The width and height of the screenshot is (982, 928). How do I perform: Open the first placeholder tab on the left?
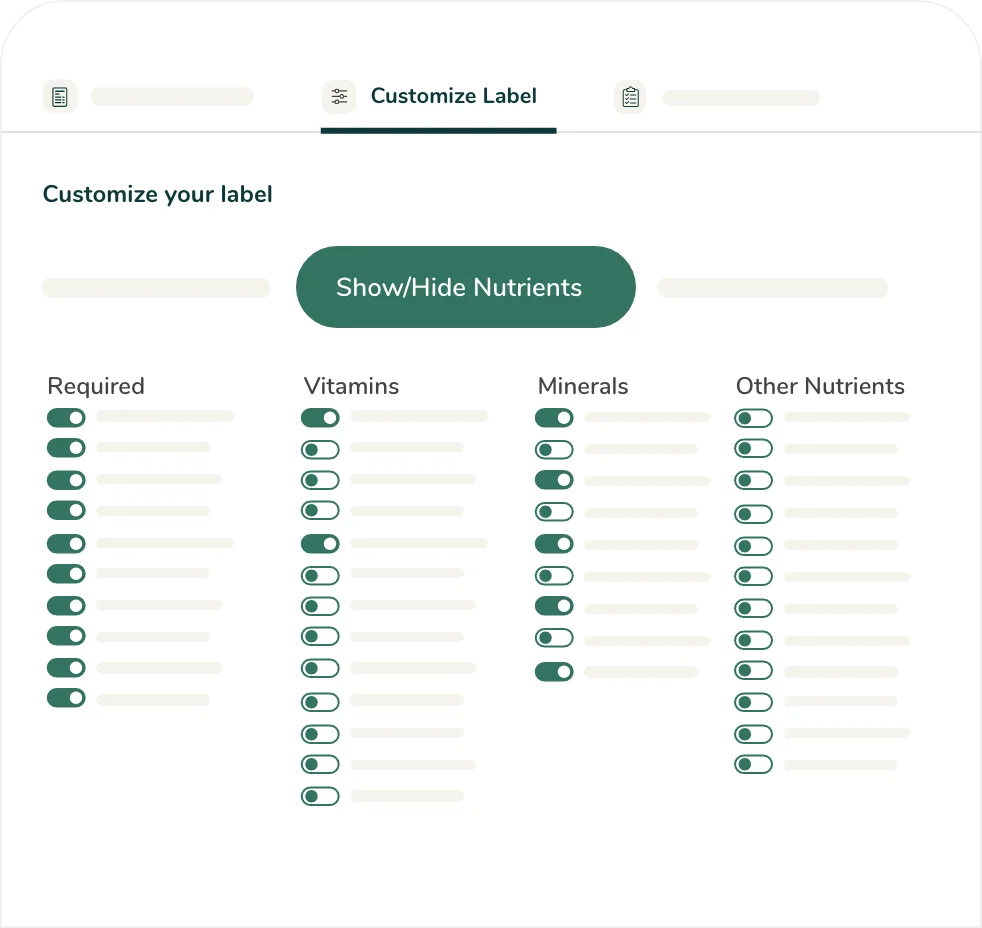click(x=172, y=97)
